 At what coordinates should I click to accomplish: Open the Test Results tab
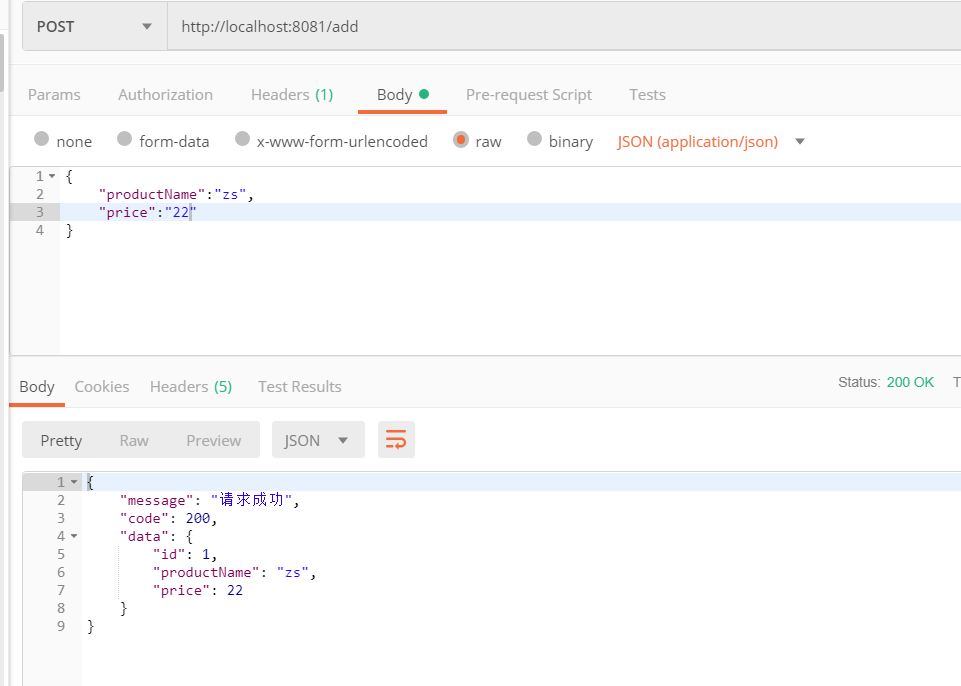(x=299, y=386)
